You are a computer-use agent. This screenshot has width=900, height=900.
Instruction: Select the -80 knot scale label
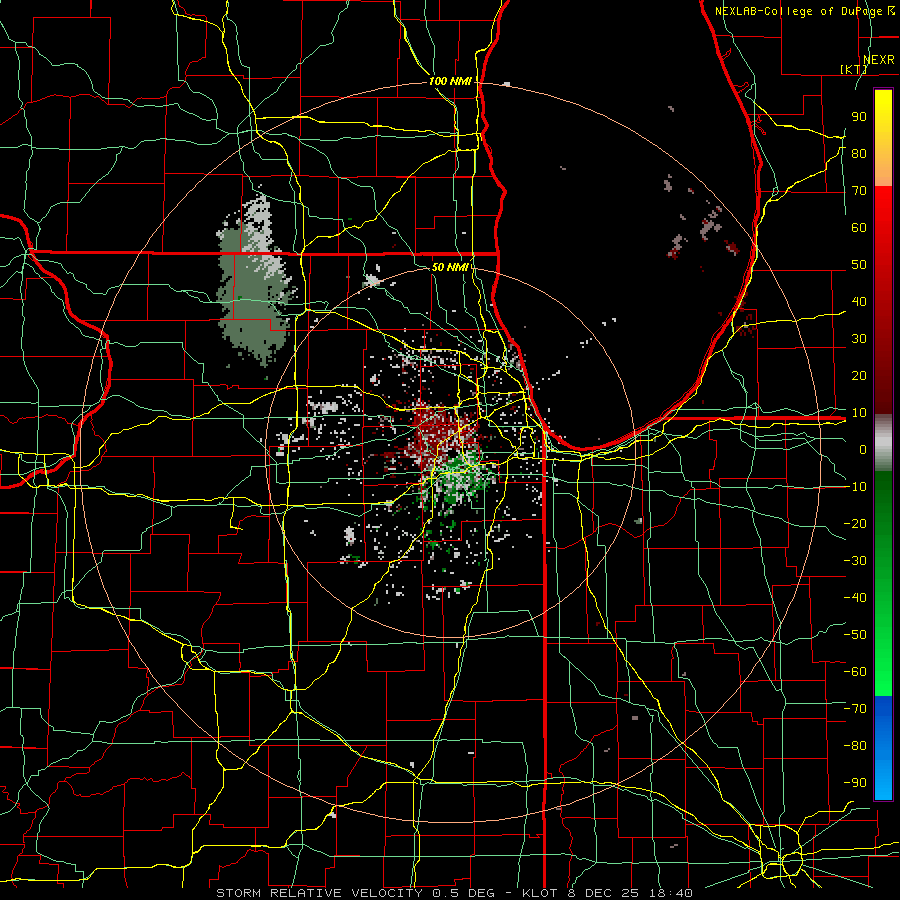[855, 746]
